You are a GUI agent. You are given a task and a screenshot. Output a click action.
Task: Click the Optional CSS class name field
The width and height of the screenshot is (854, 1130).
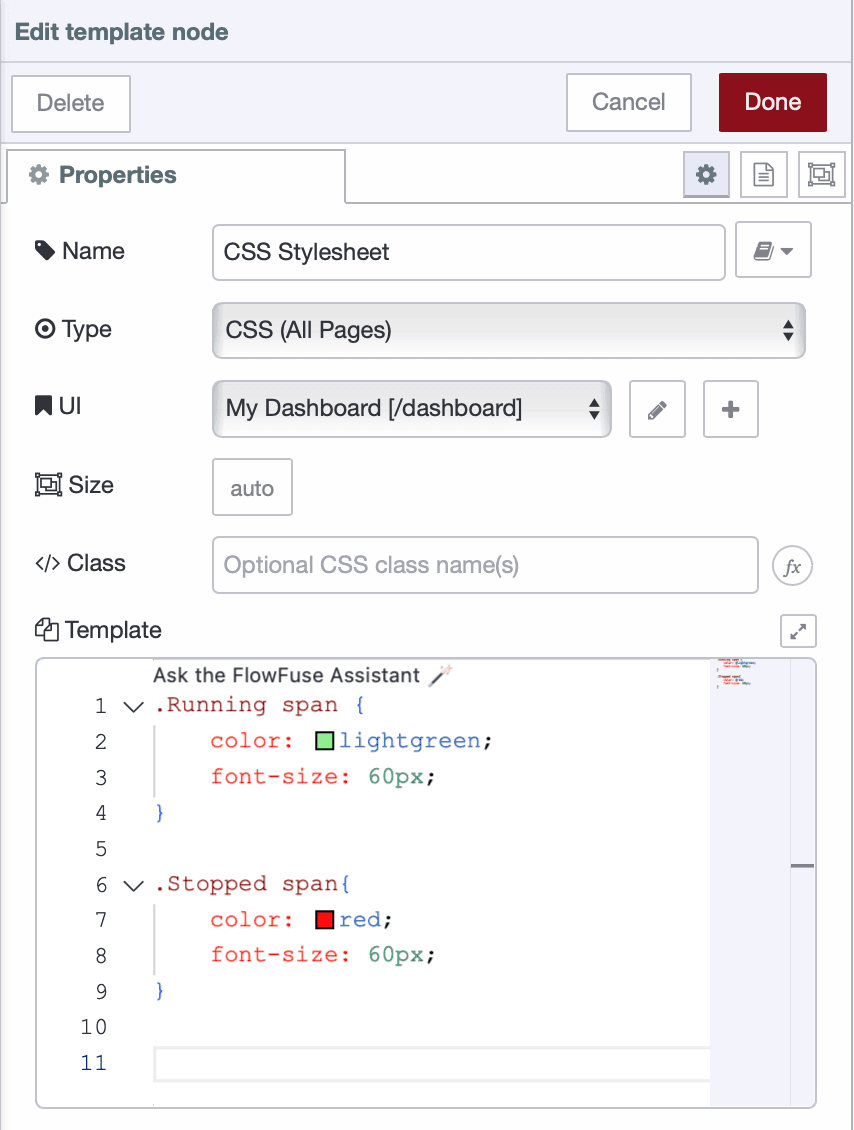click(x=485, y=565)
